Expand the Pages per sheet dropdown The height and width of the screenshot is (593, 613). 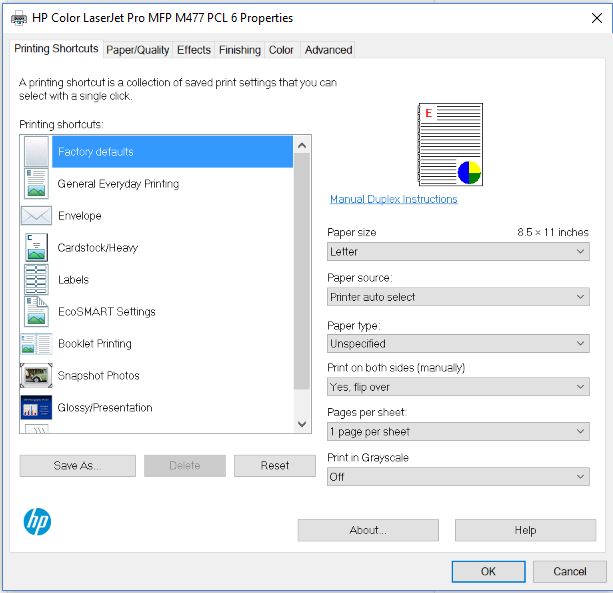click(x=458, y=432)
